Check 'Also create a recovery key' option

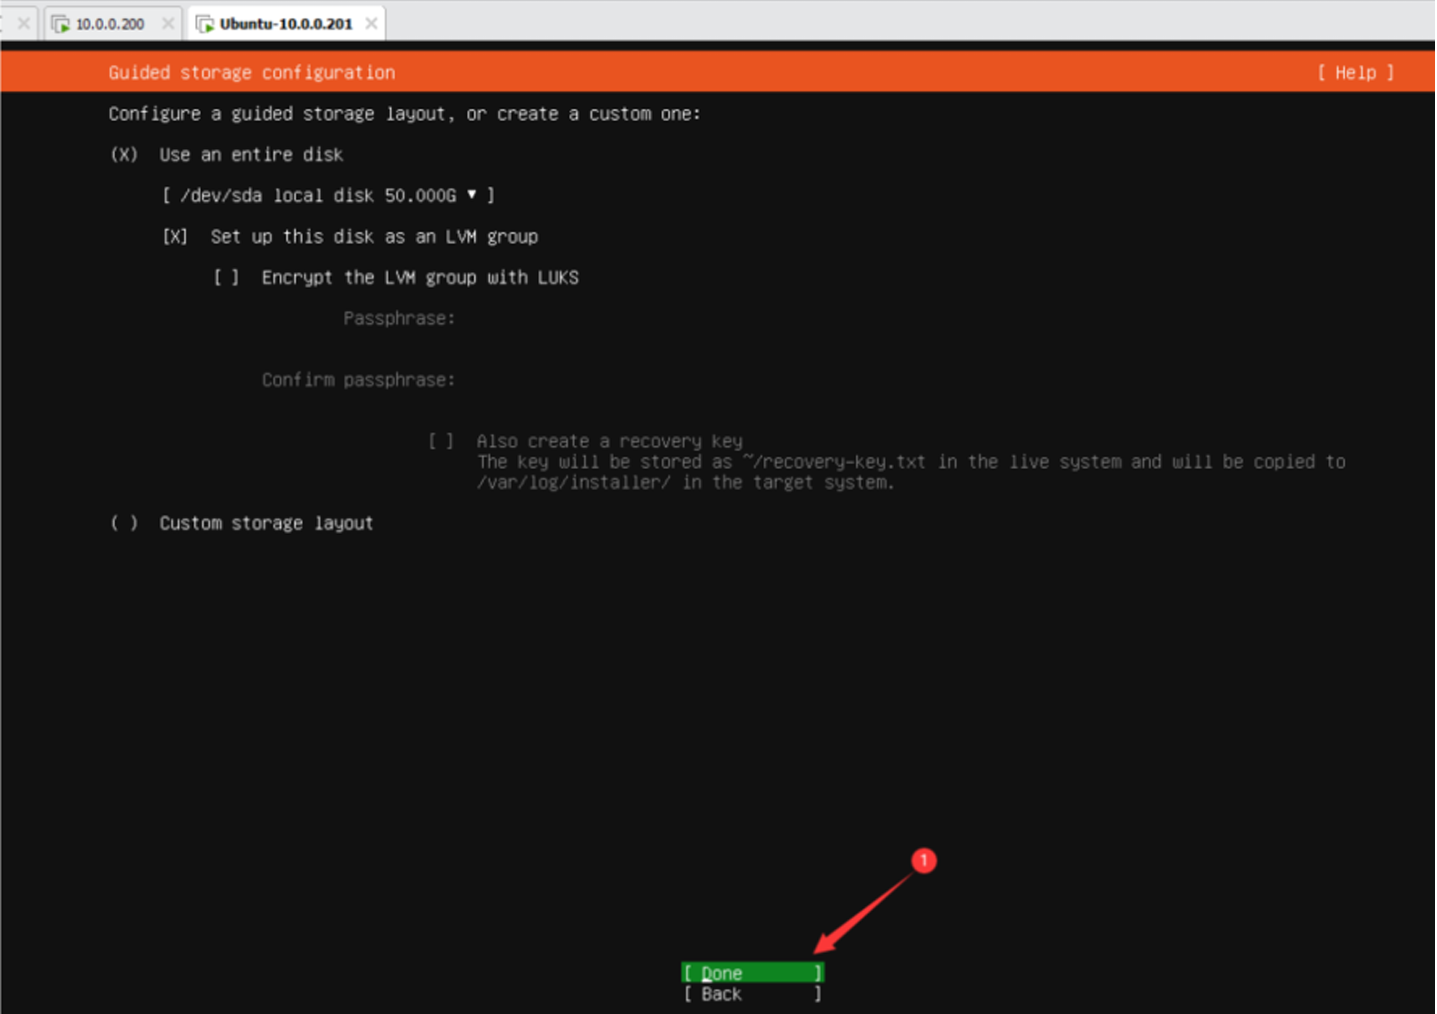441,441
